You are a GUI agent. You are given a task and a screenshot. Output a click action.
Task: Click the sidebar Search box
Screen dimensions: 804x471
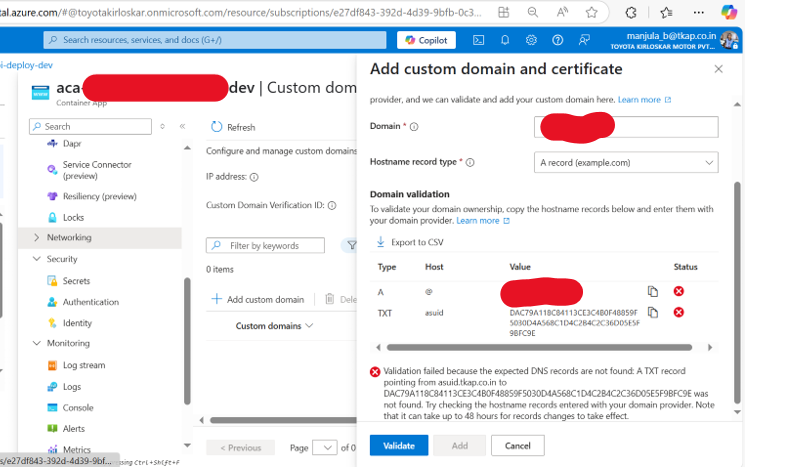point(90,126)
